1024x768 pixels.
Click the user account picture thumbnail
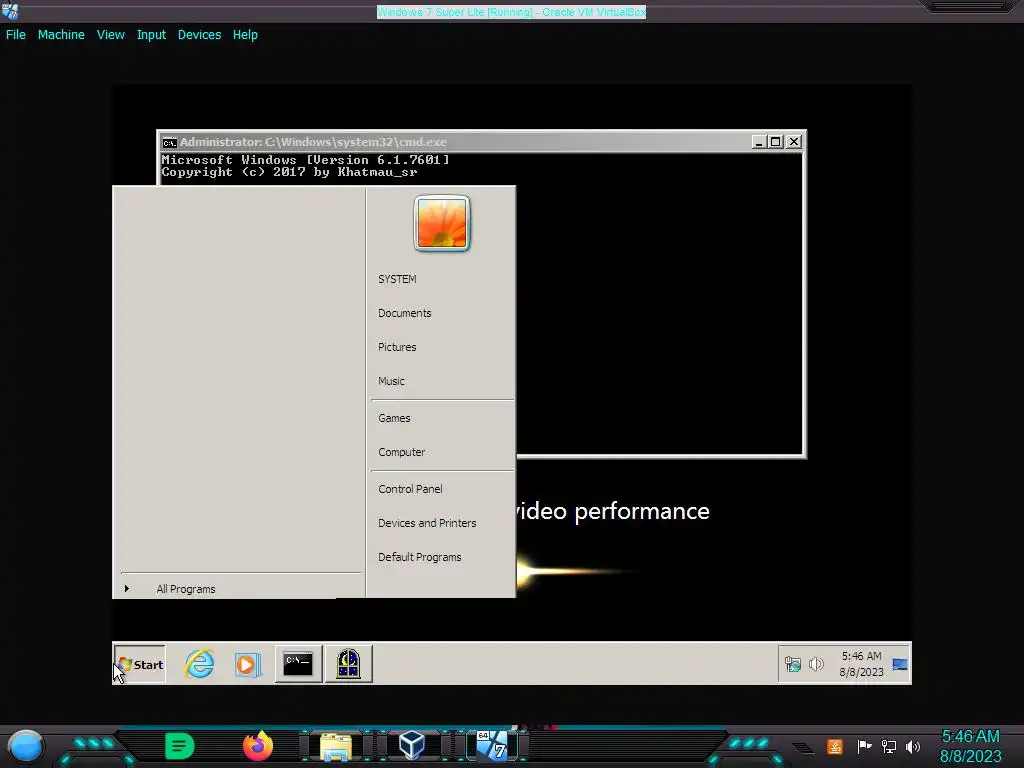[x=442, y=223]
